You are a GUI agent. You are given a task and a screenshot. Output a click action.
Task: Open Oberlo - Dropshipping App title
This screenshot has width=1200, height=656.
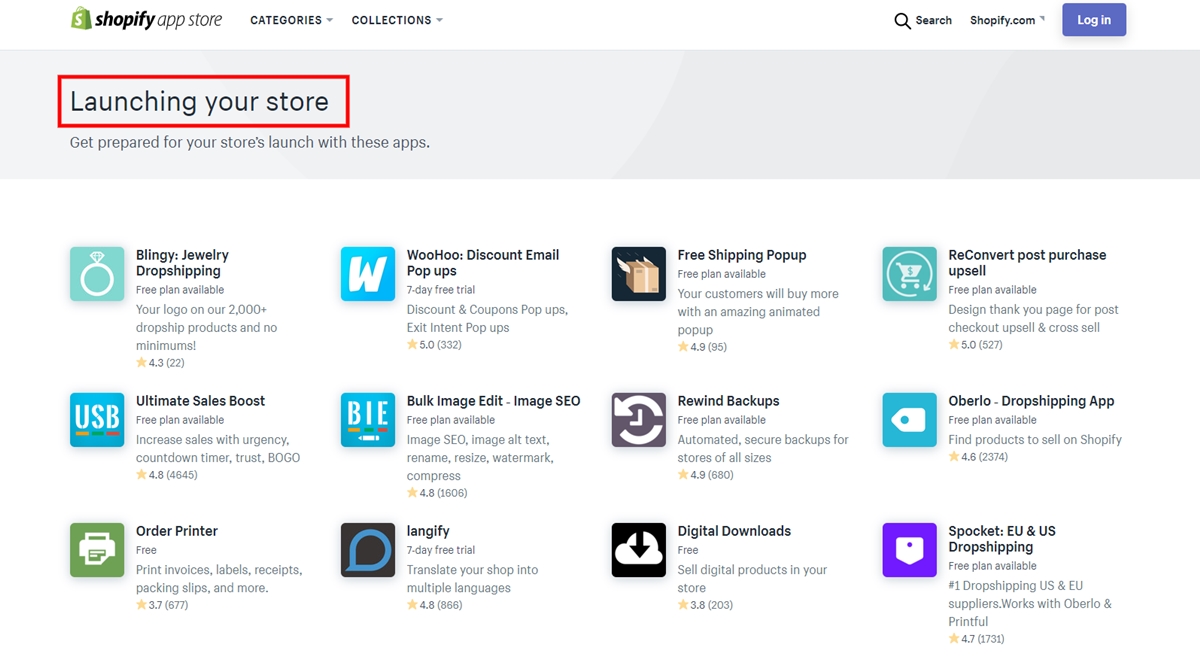1032,401
